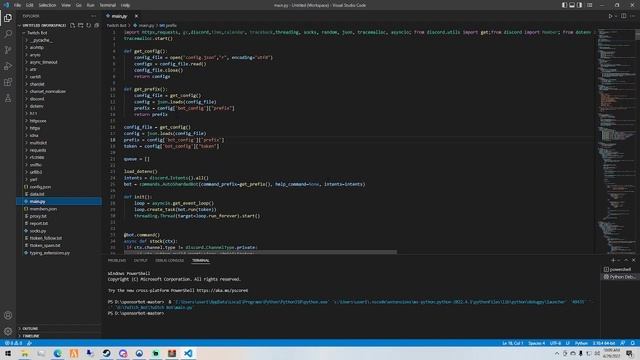The width and height of the screenshot is (640, 360).
Task: Open the Source Control view
Action: coord(8,50)
